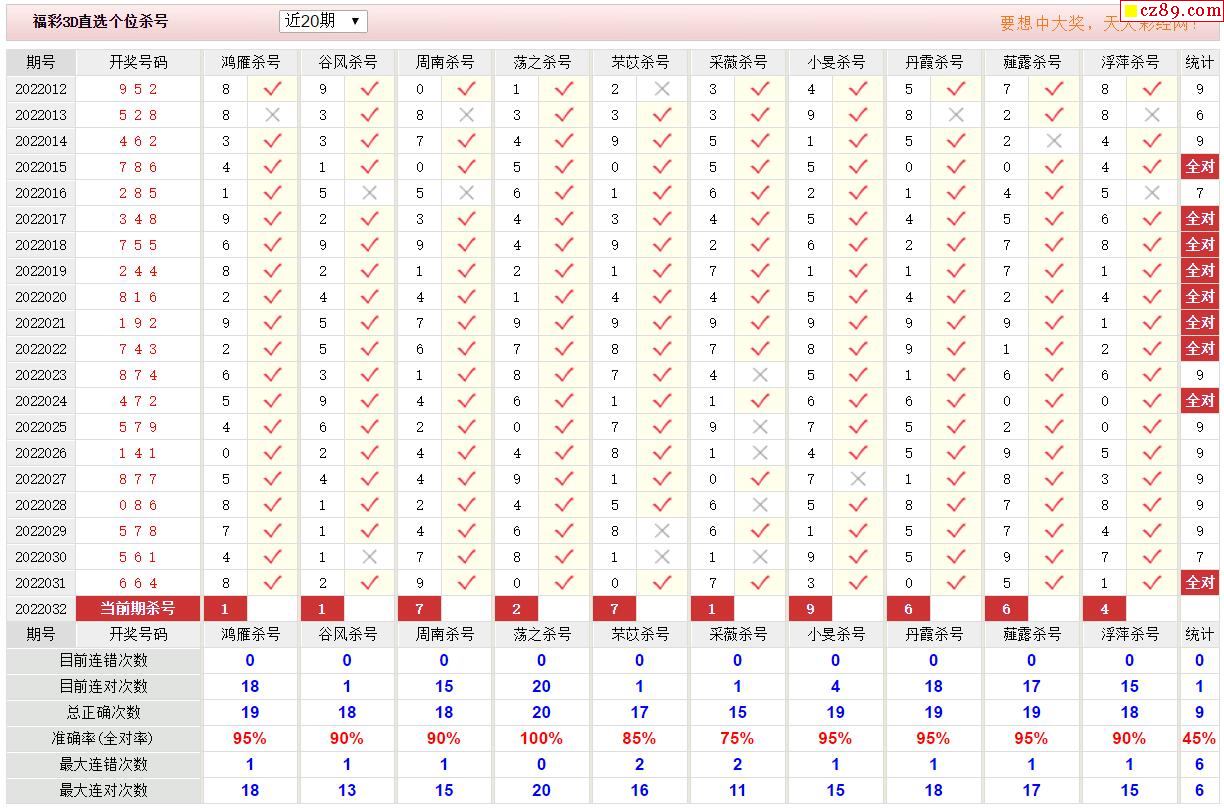Click the 全对 badge in row 2022015
Image resolution: width=1224 pixels, height=808 pixels.
click(1199, 167)
